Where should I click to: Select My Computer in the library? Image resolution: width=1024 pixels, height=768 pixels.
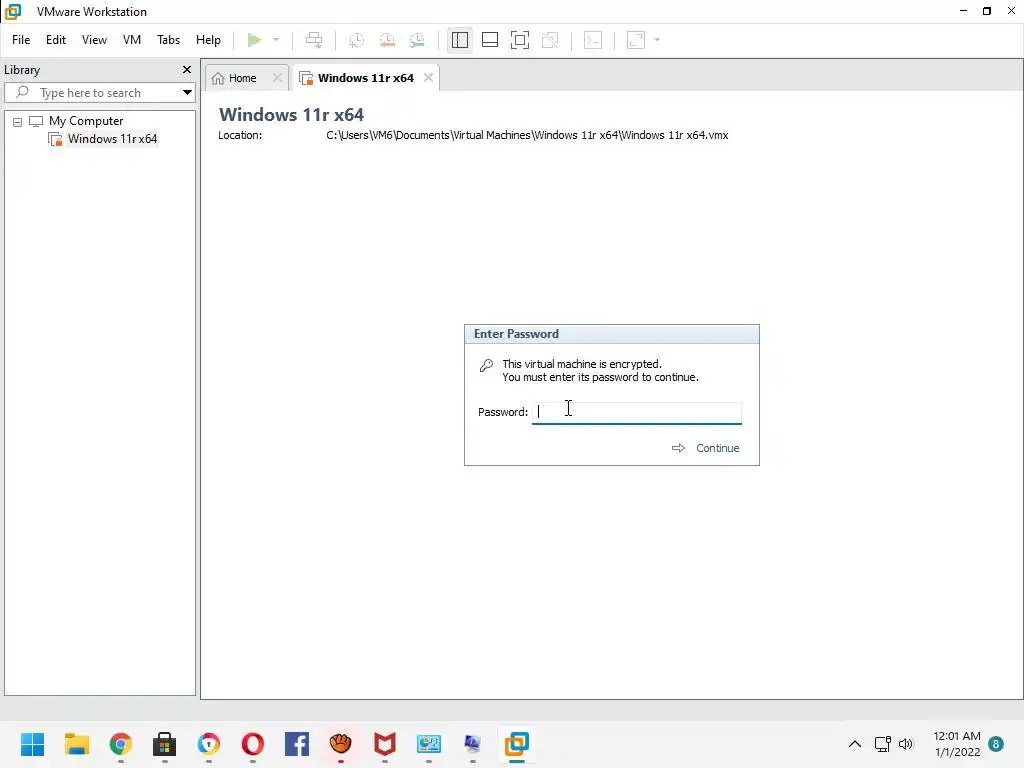pyautogui.click(x=86, y=121)
